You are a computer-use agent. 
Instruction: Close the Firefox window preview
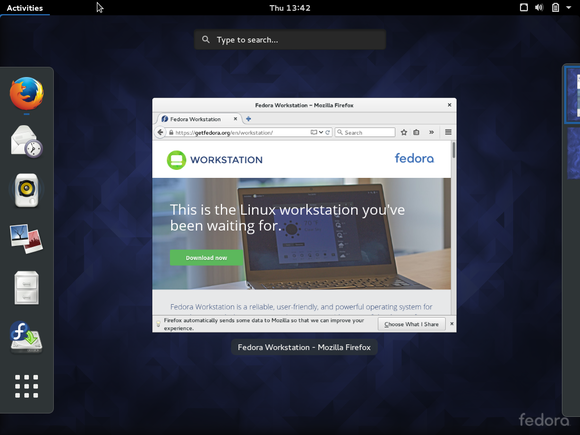coord(449,105)
